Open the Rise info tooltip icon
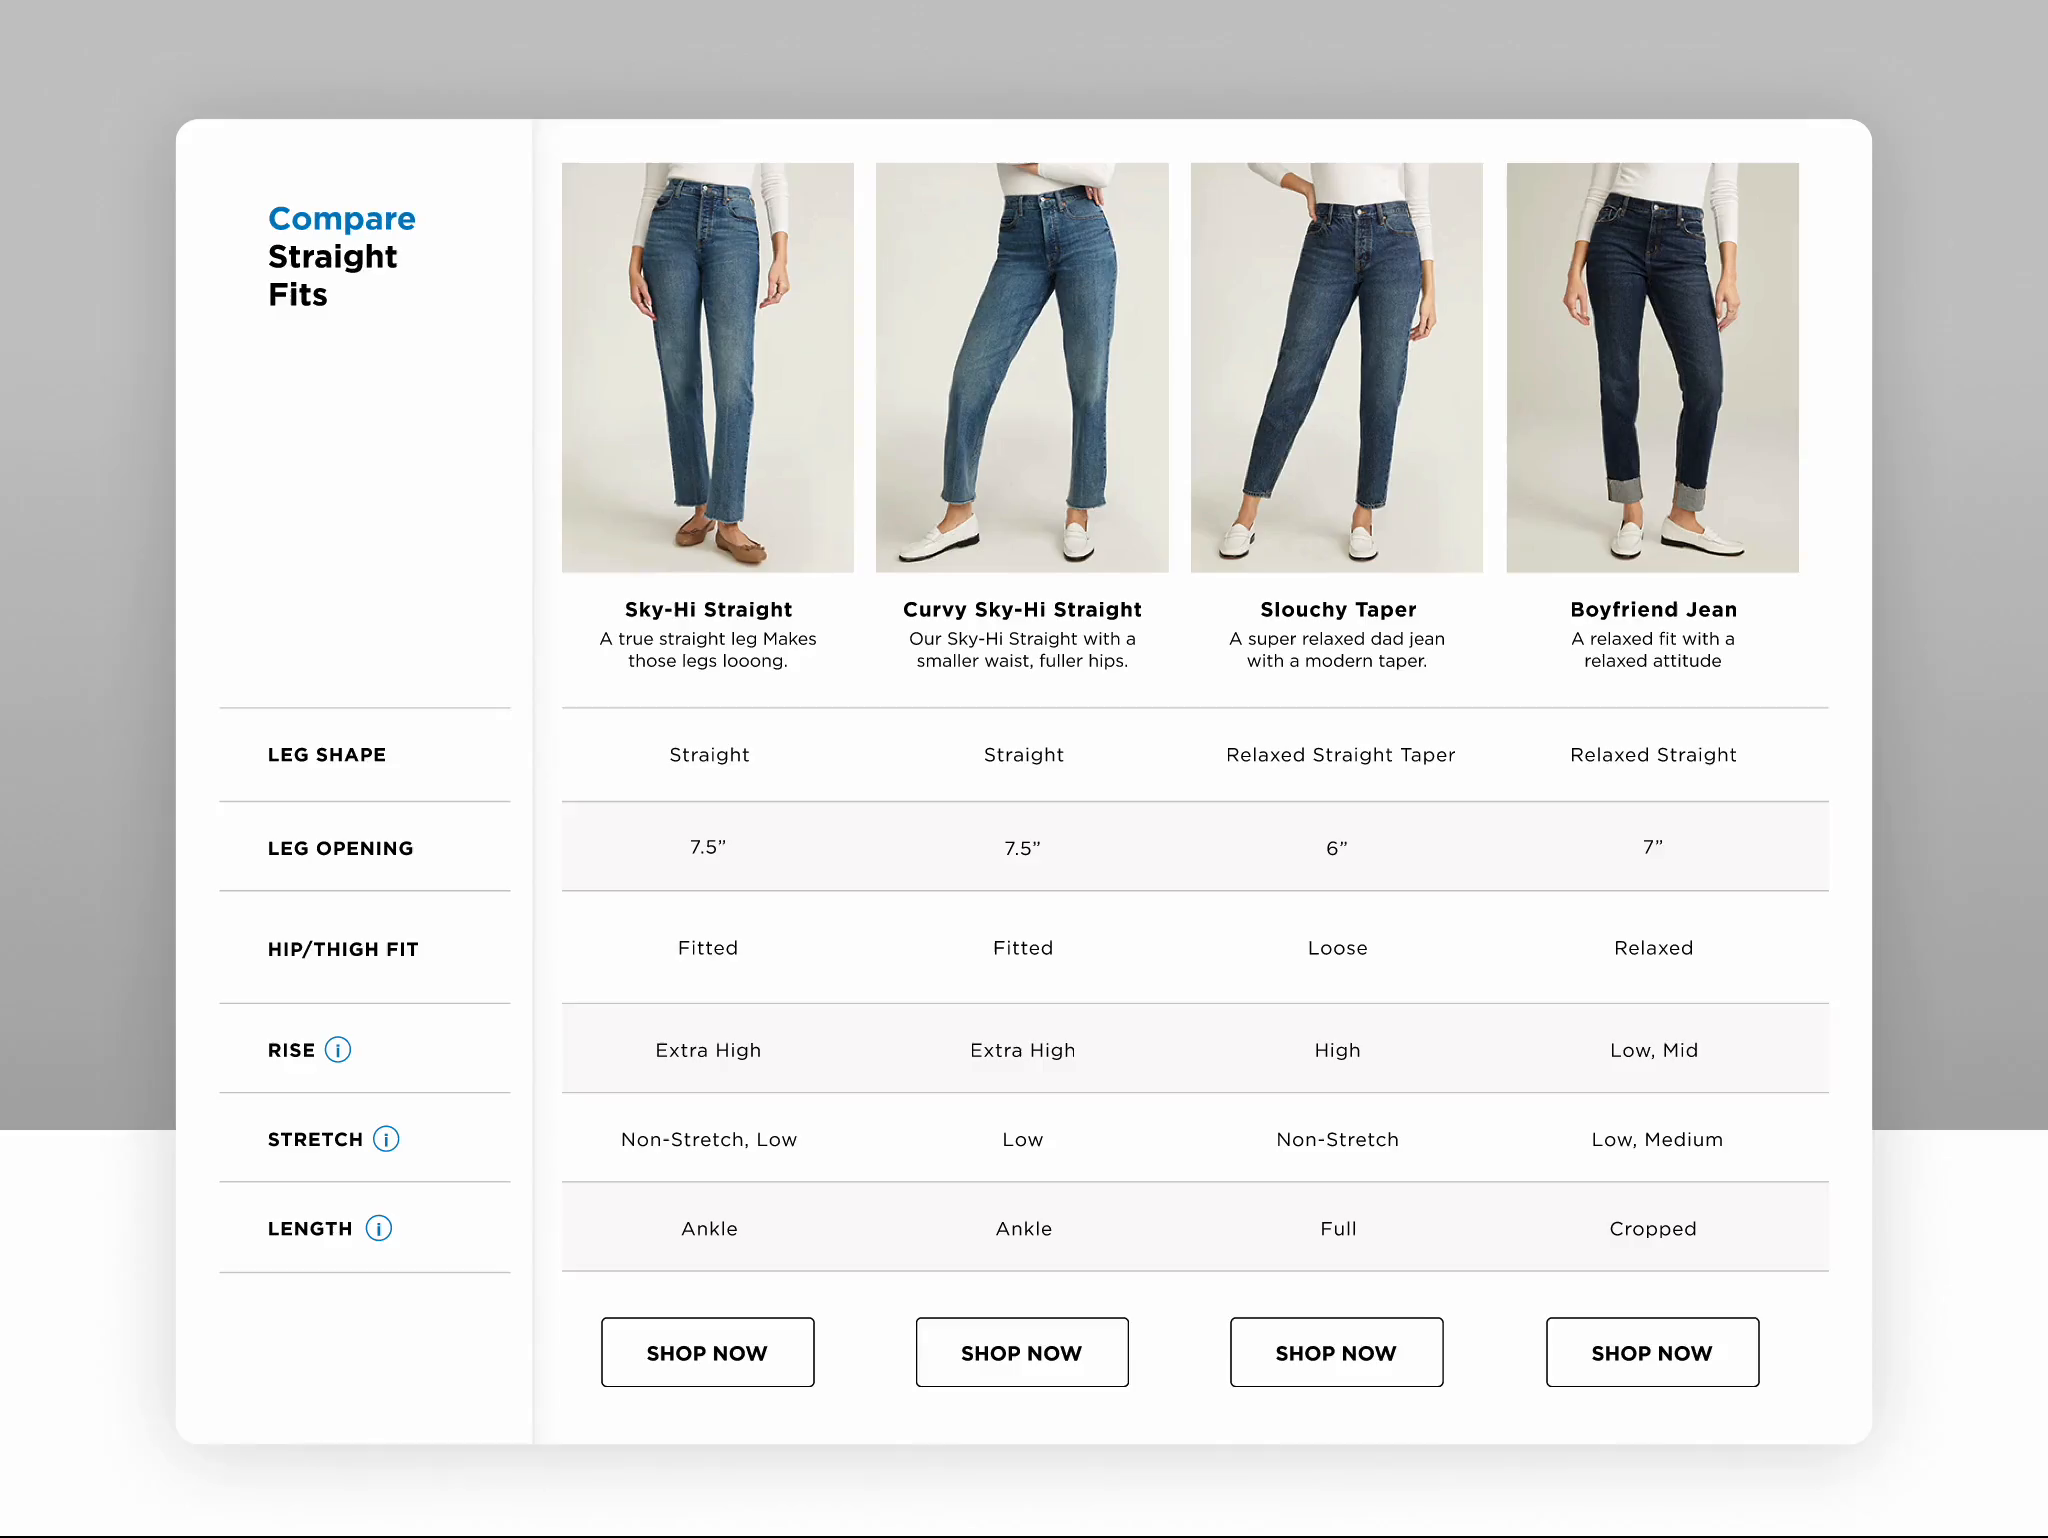 tap(338, 1050)
